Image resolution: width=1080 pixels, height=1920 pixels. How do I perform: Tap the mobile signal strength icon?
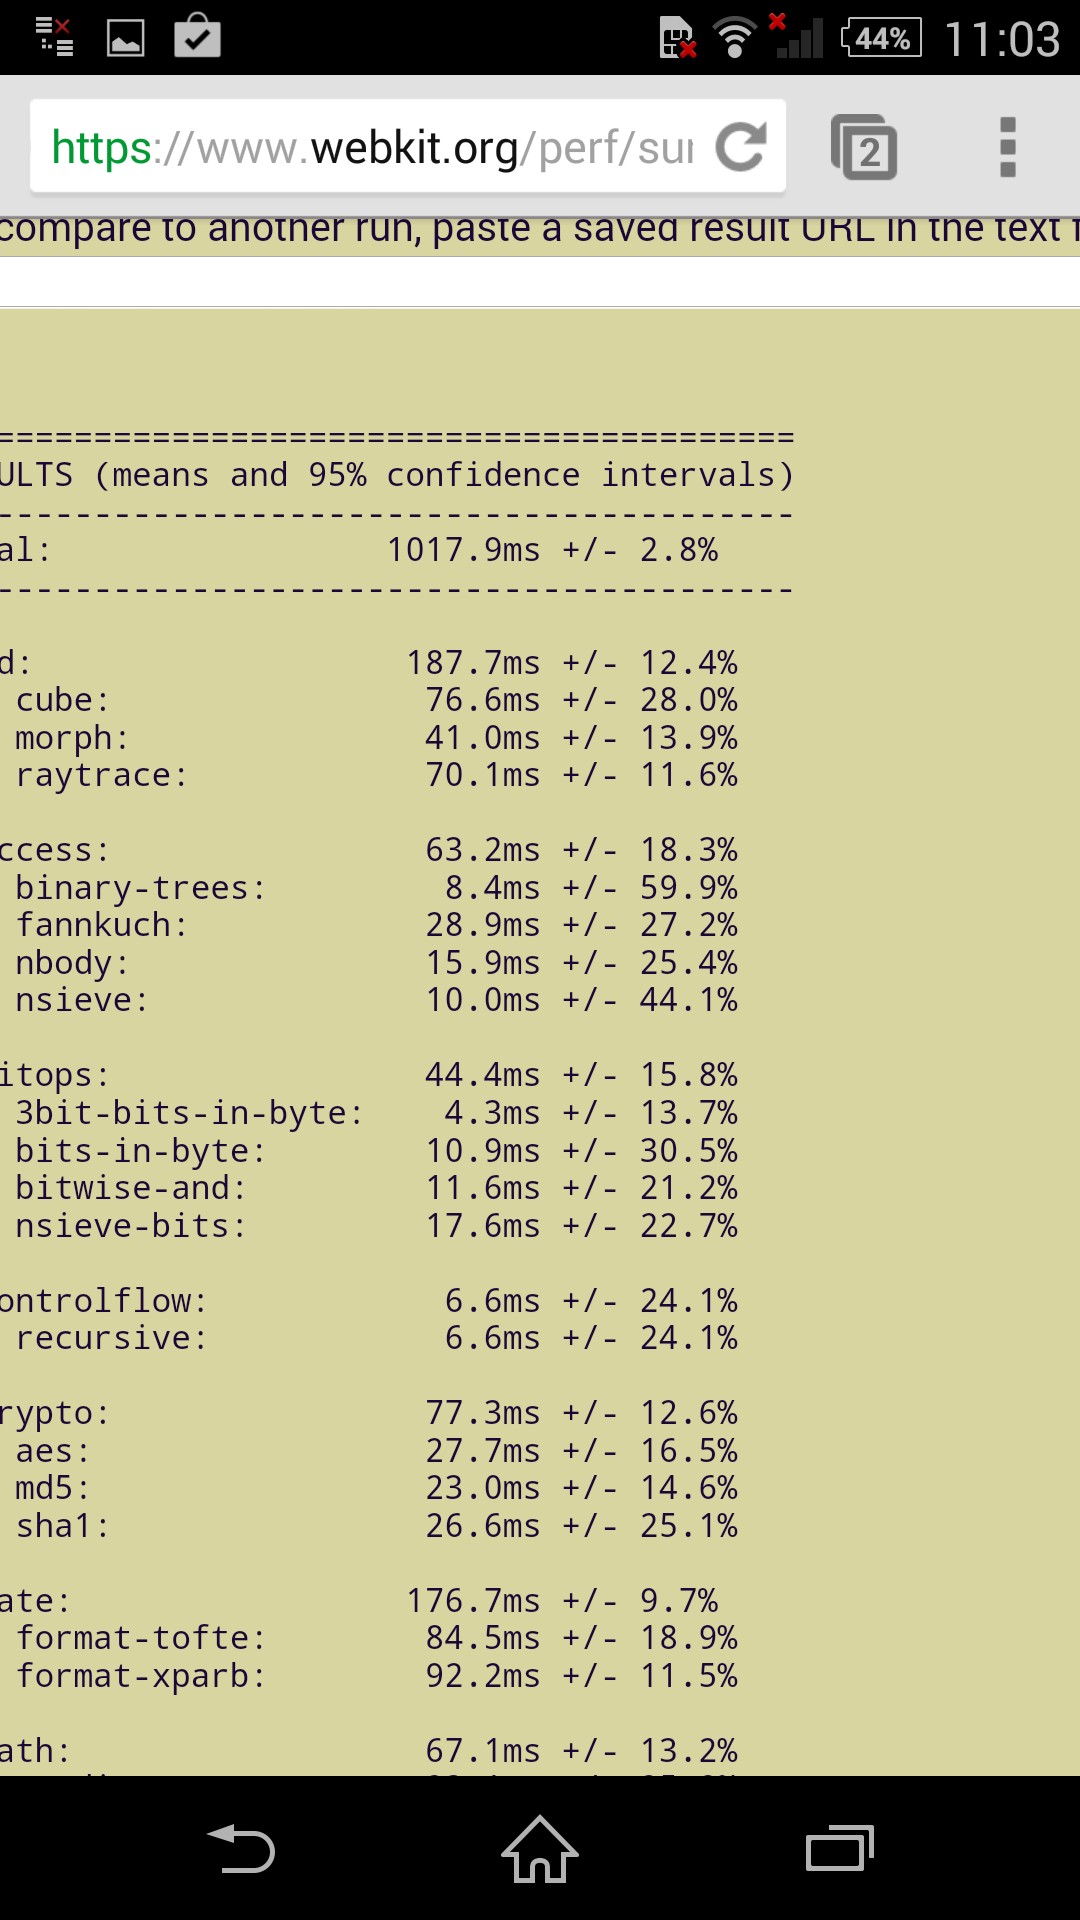point(798,38)
